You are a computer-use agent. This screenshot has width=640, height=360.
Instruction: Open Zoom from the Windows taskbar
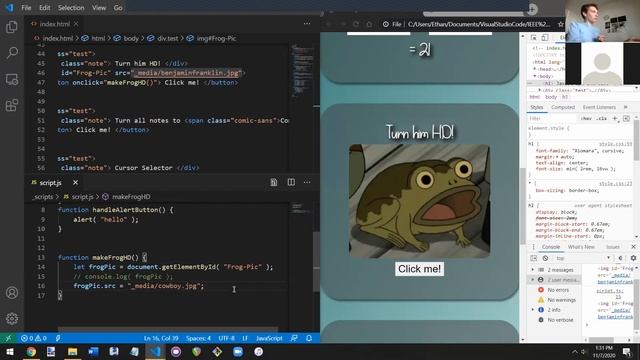pyautogui.click(x=238, y=351)
